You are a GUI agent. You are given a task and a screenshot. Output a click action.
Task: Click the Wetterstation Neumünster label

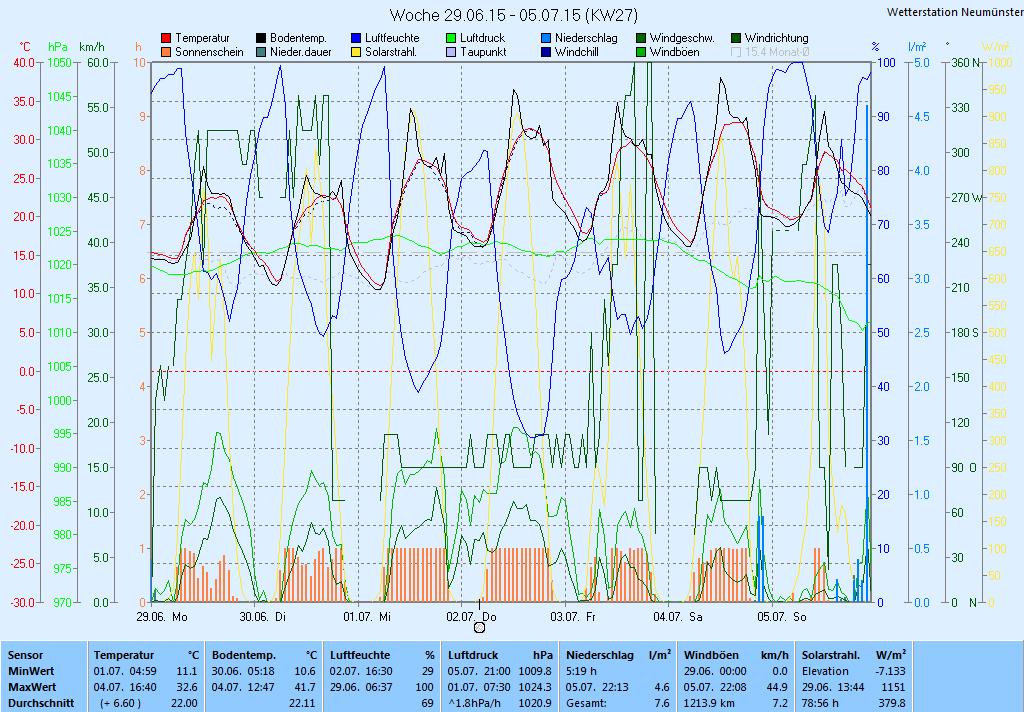coord(954,12)
